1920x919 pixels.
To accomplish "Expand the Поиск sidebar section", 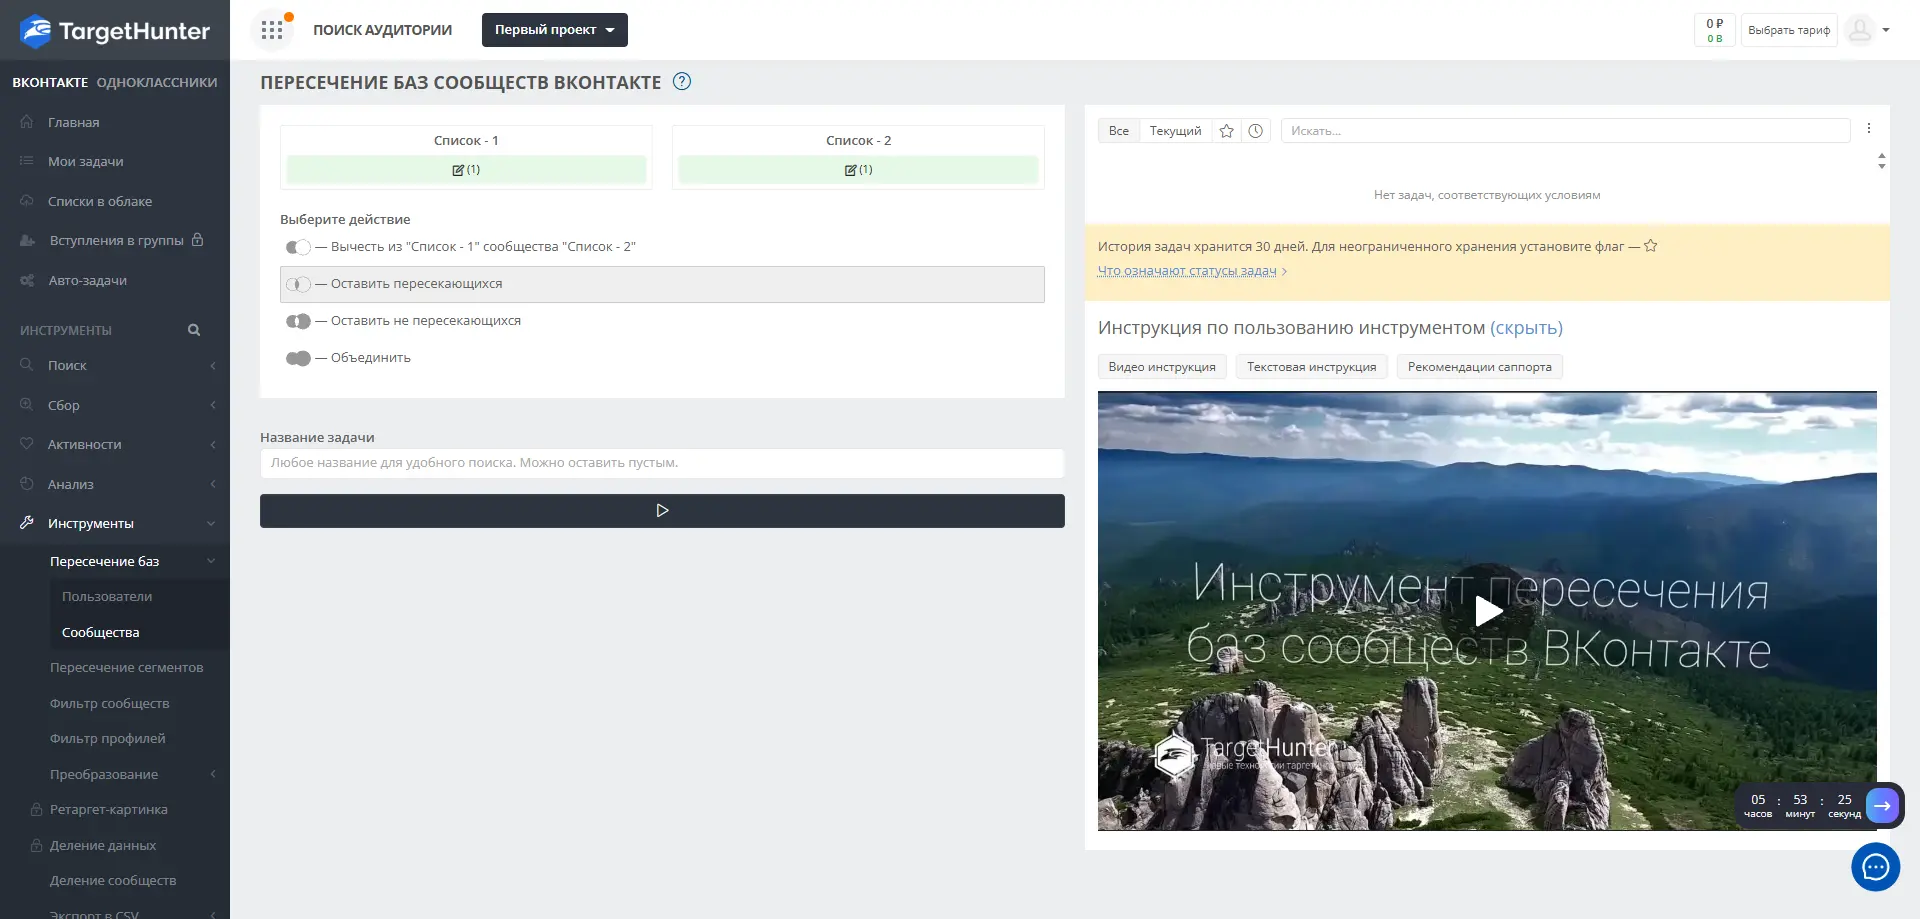I will coord(213,366).
